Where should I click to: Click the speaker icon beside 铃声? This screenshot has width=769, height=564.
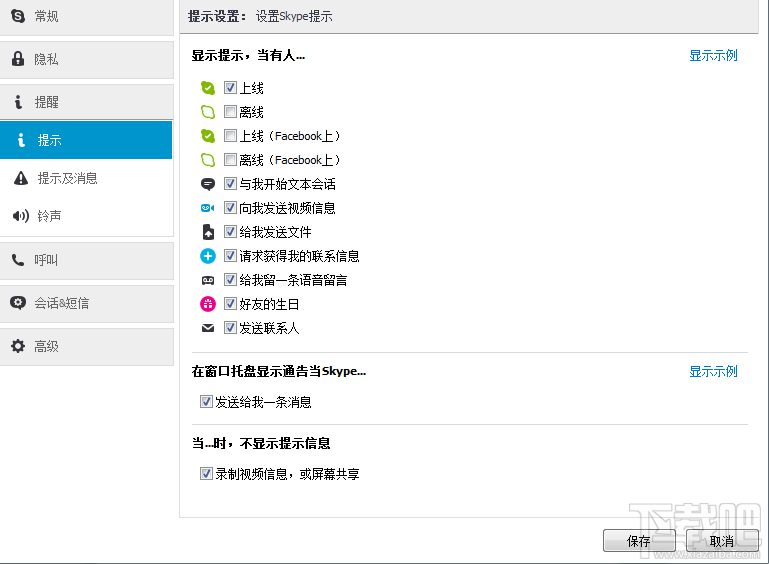[x=21, y=216]
